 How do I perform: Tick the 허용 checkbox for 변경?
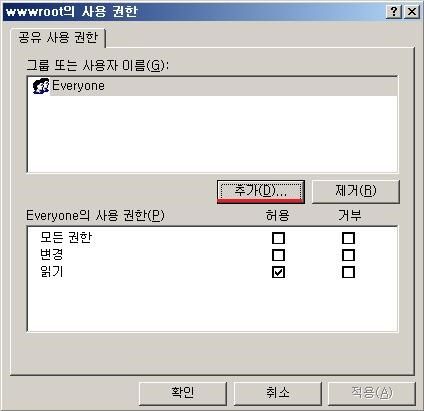point(278,255)
